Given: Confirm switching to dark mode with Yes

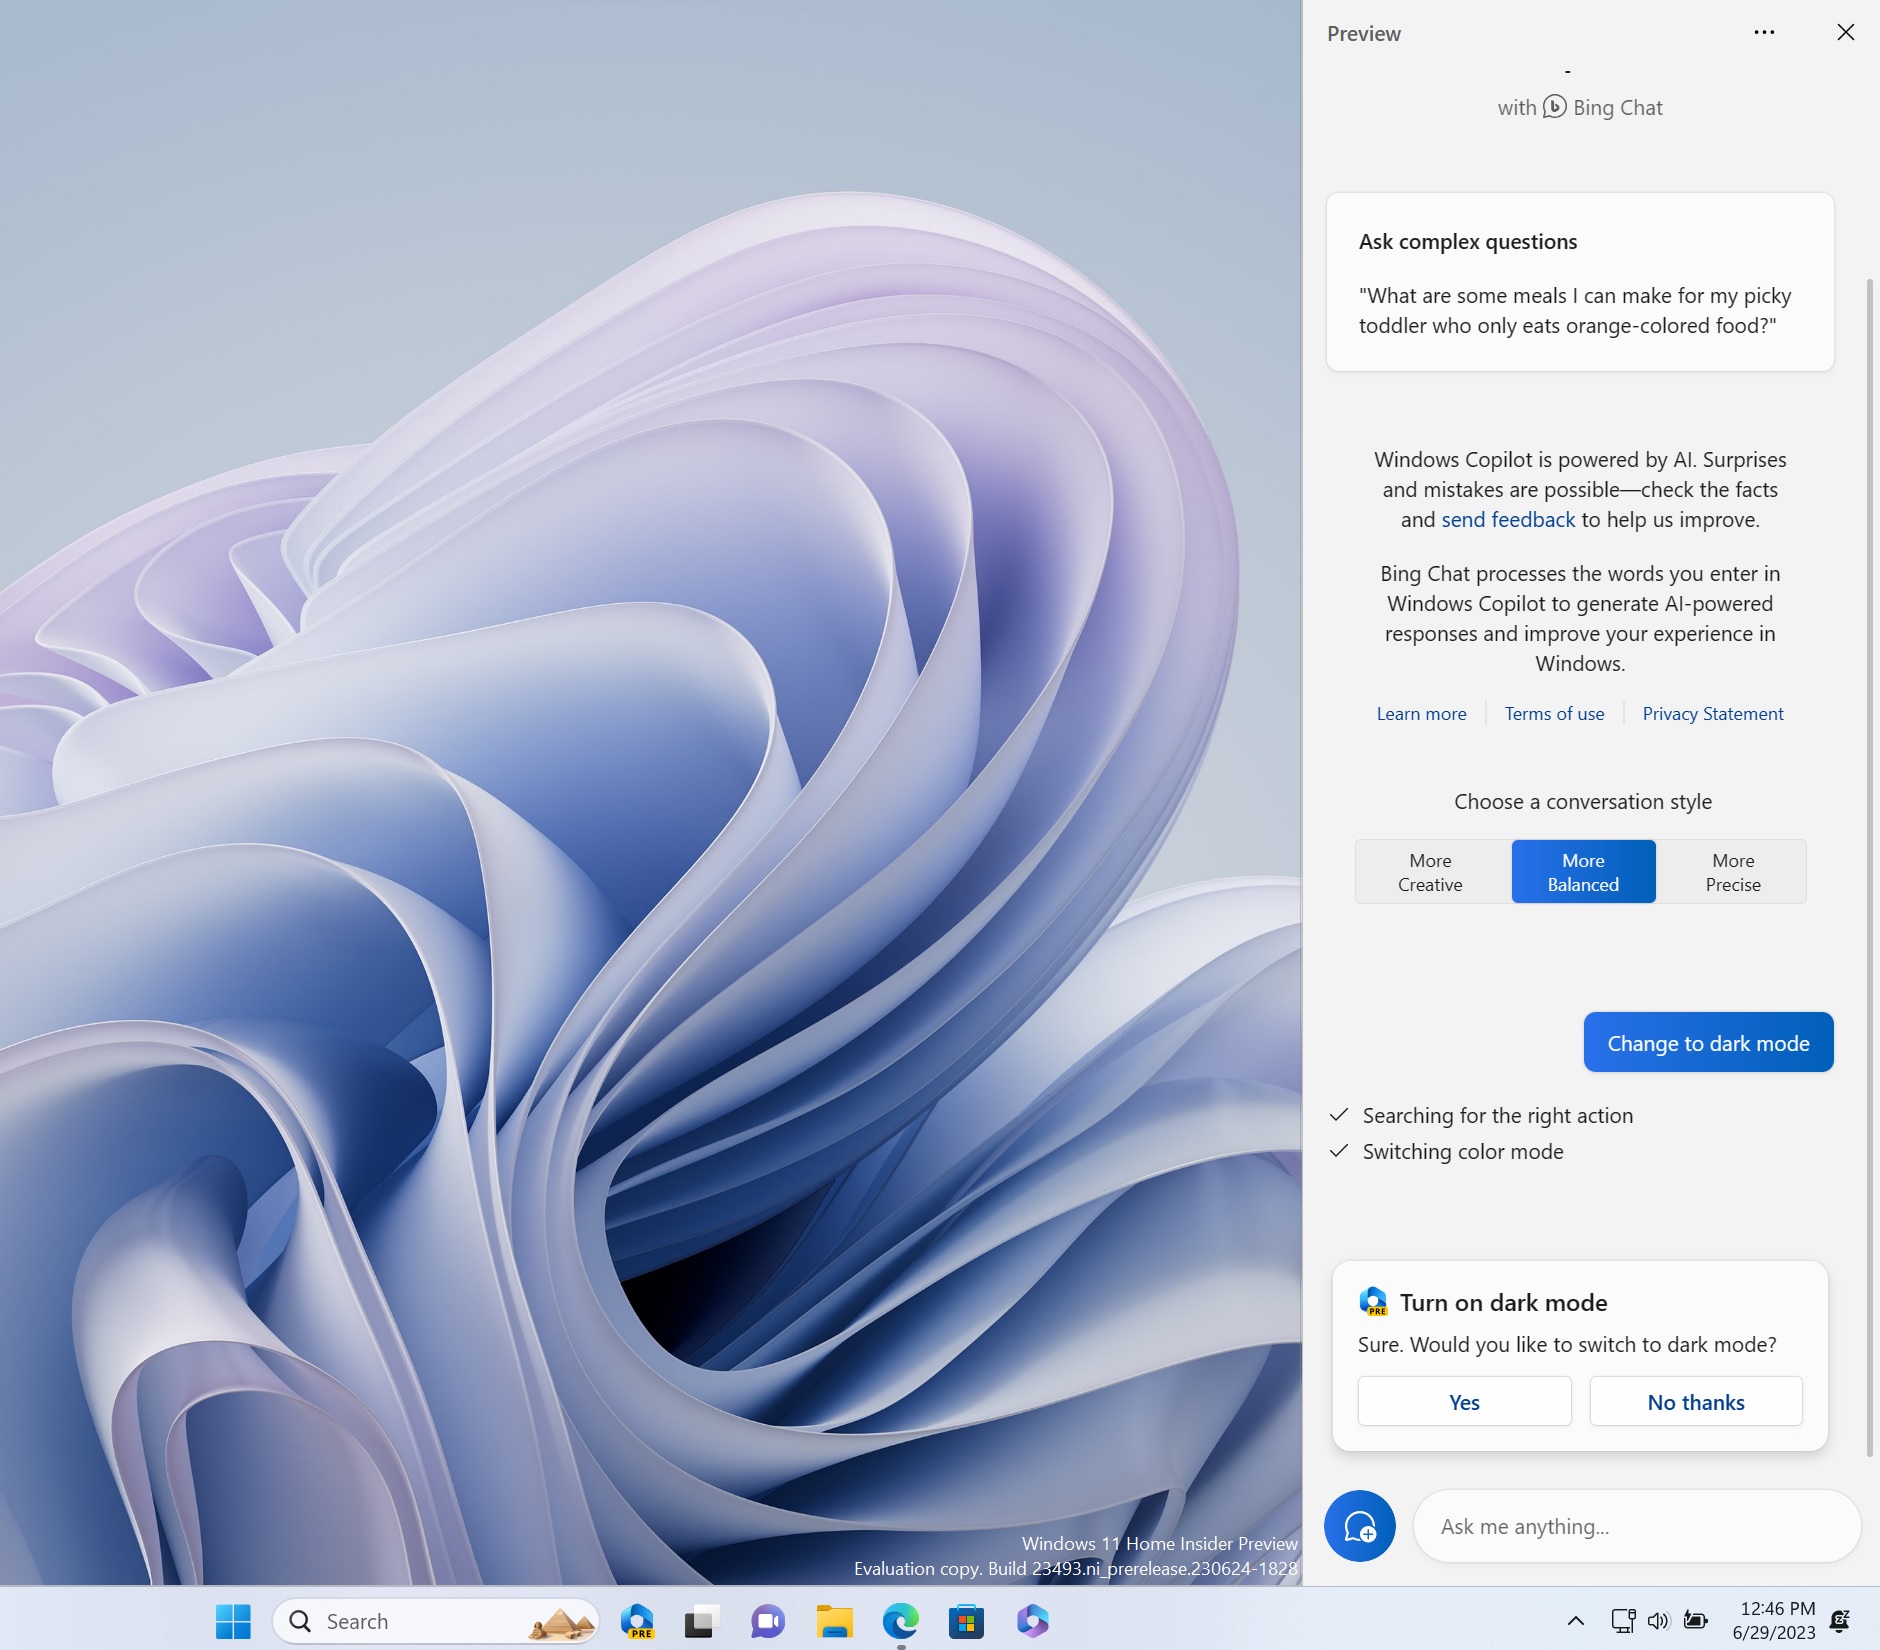Looking at the screenshot, I should (x=1464, y=1401).
